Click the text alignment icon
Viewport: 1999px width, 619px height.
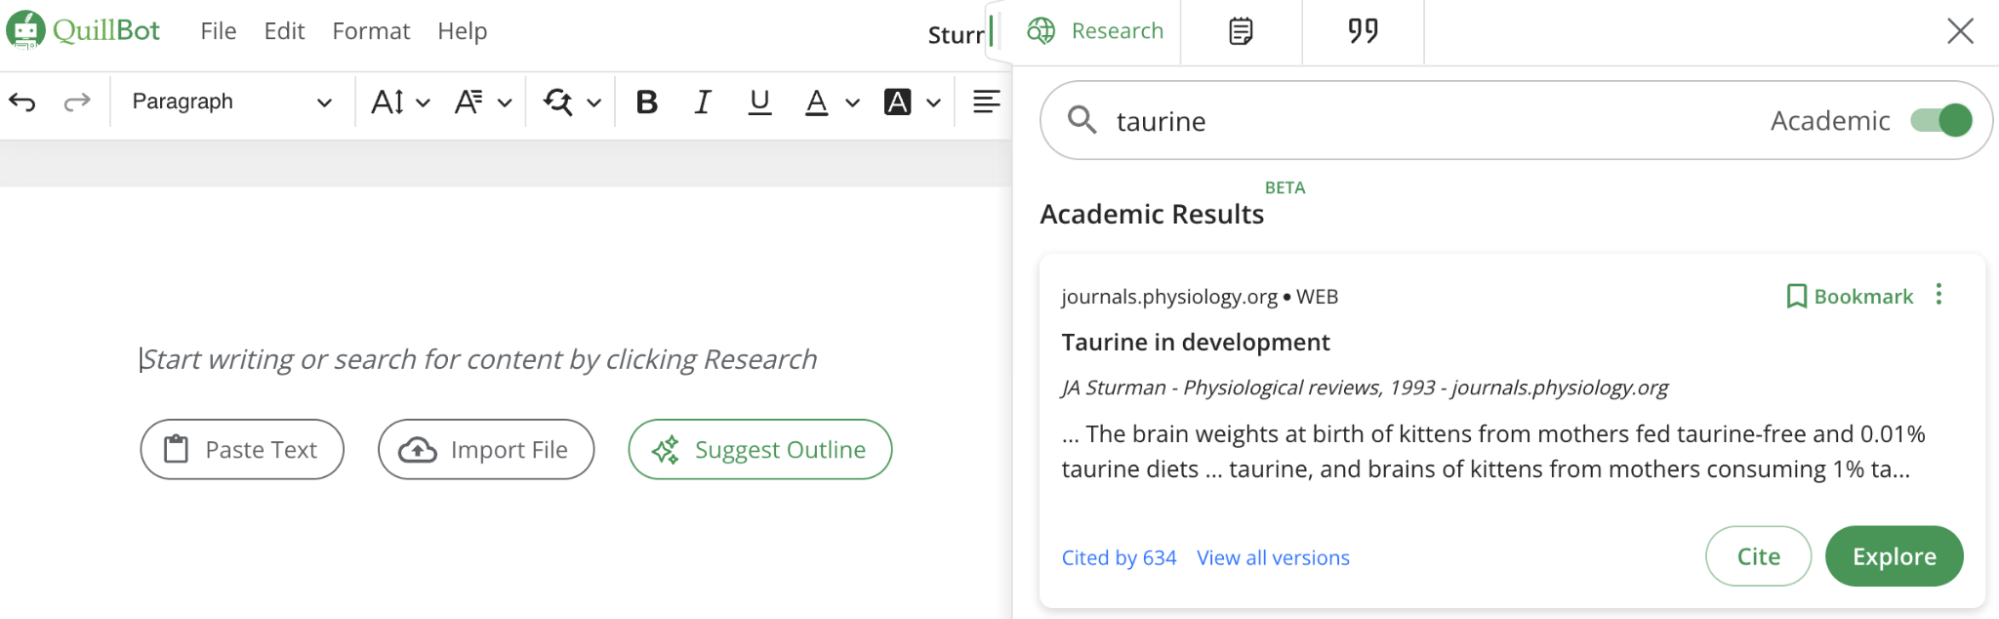click(x=986, y=102)
